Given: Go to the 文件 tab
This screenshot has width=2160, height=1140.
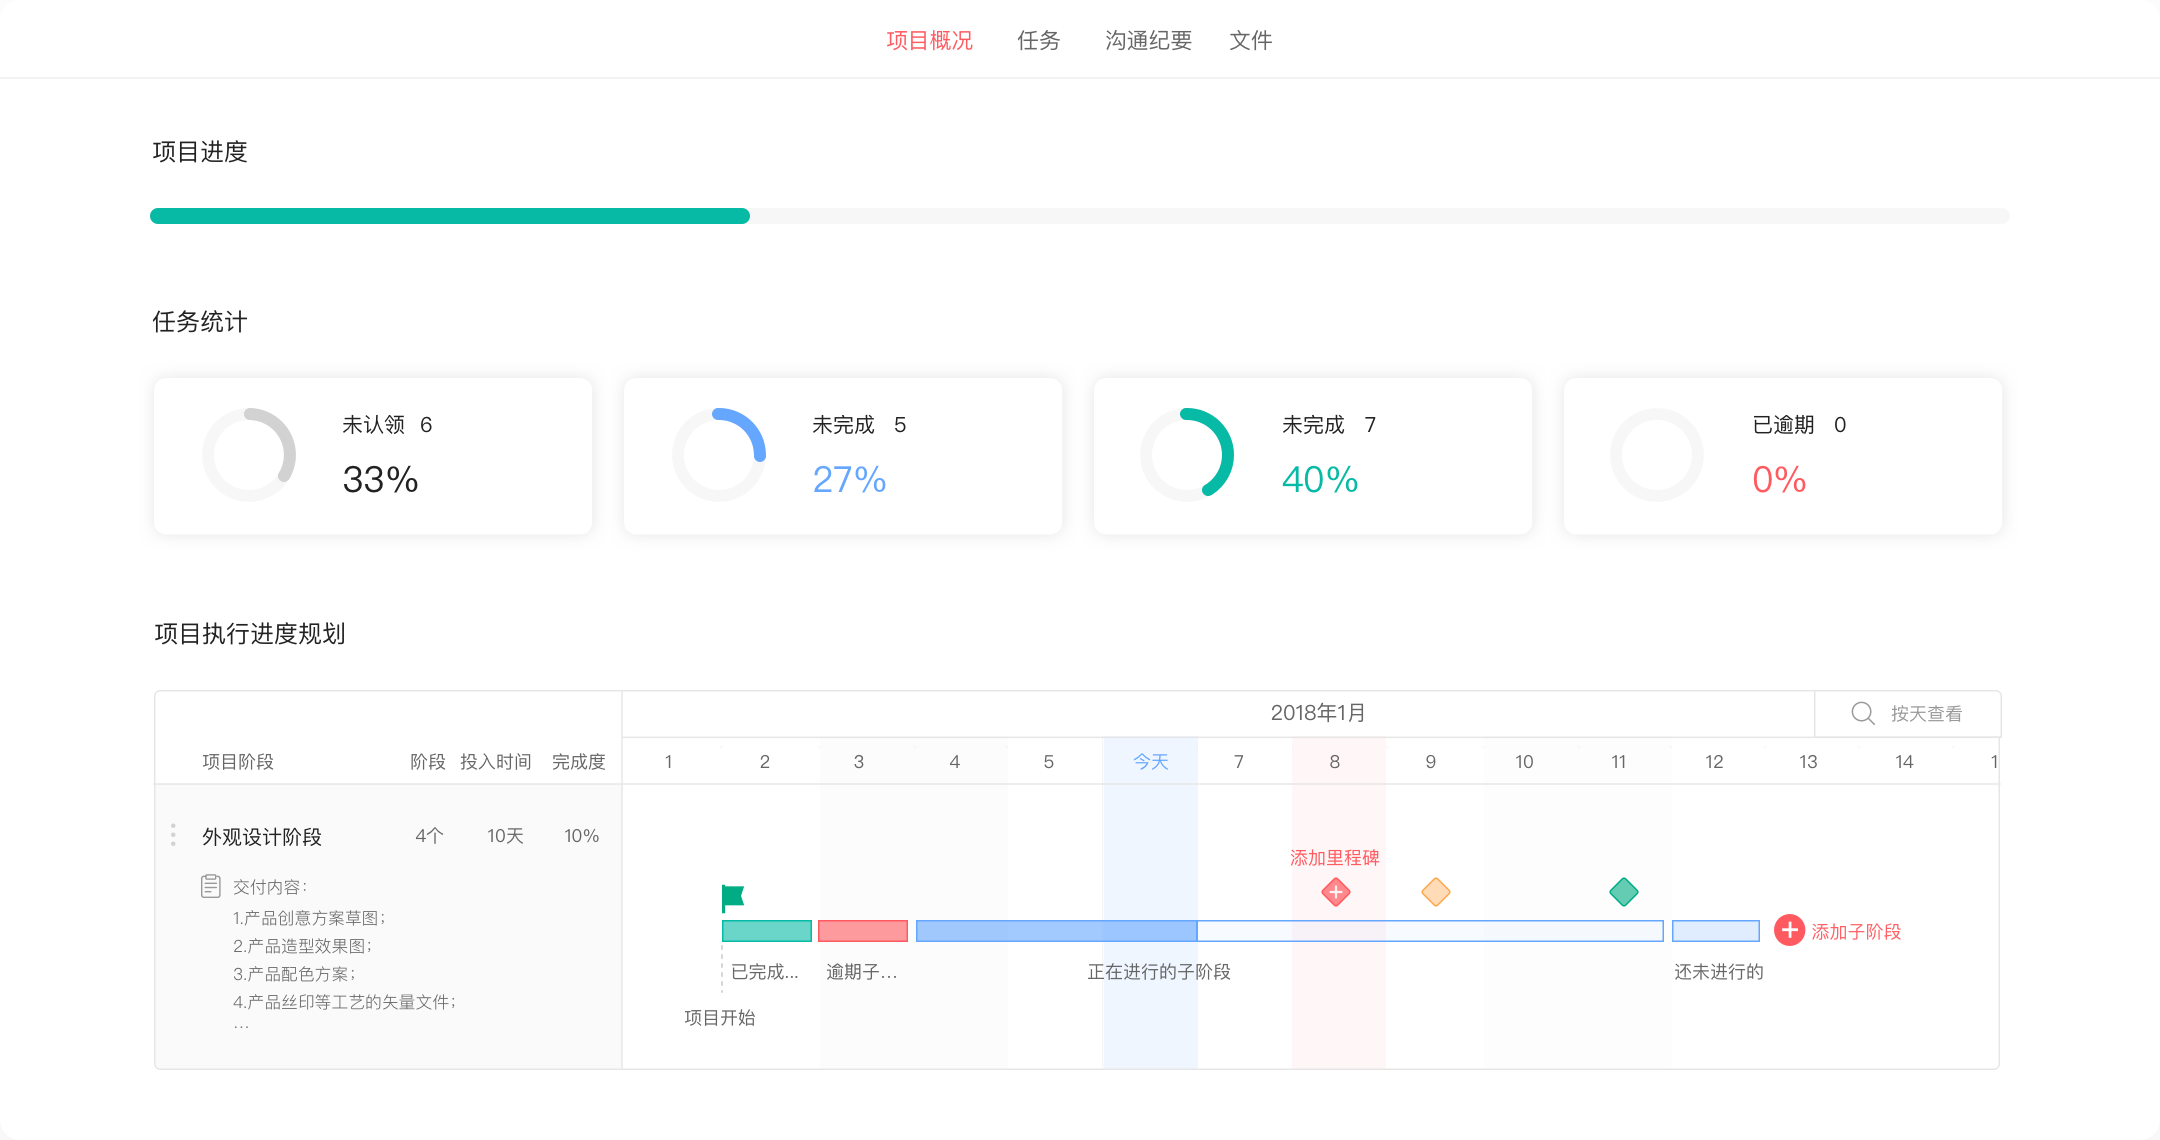Looking at the screenshot, I should coord(1250,40).
